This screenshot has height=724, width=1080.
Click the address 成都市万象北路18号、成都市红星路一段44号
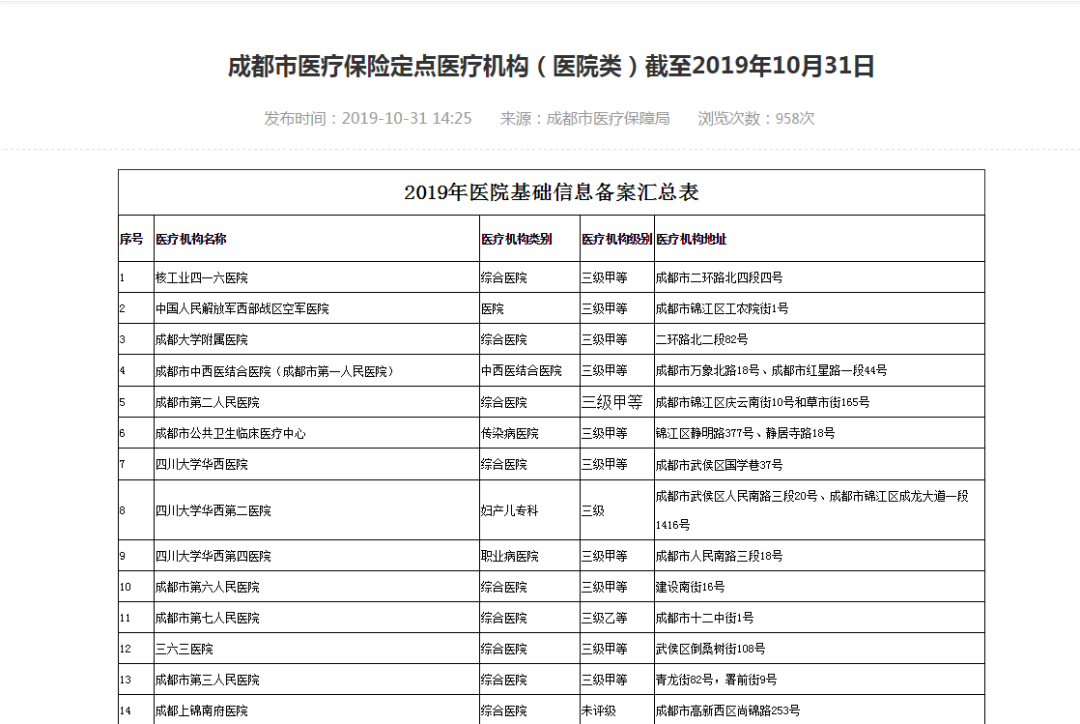771,371
